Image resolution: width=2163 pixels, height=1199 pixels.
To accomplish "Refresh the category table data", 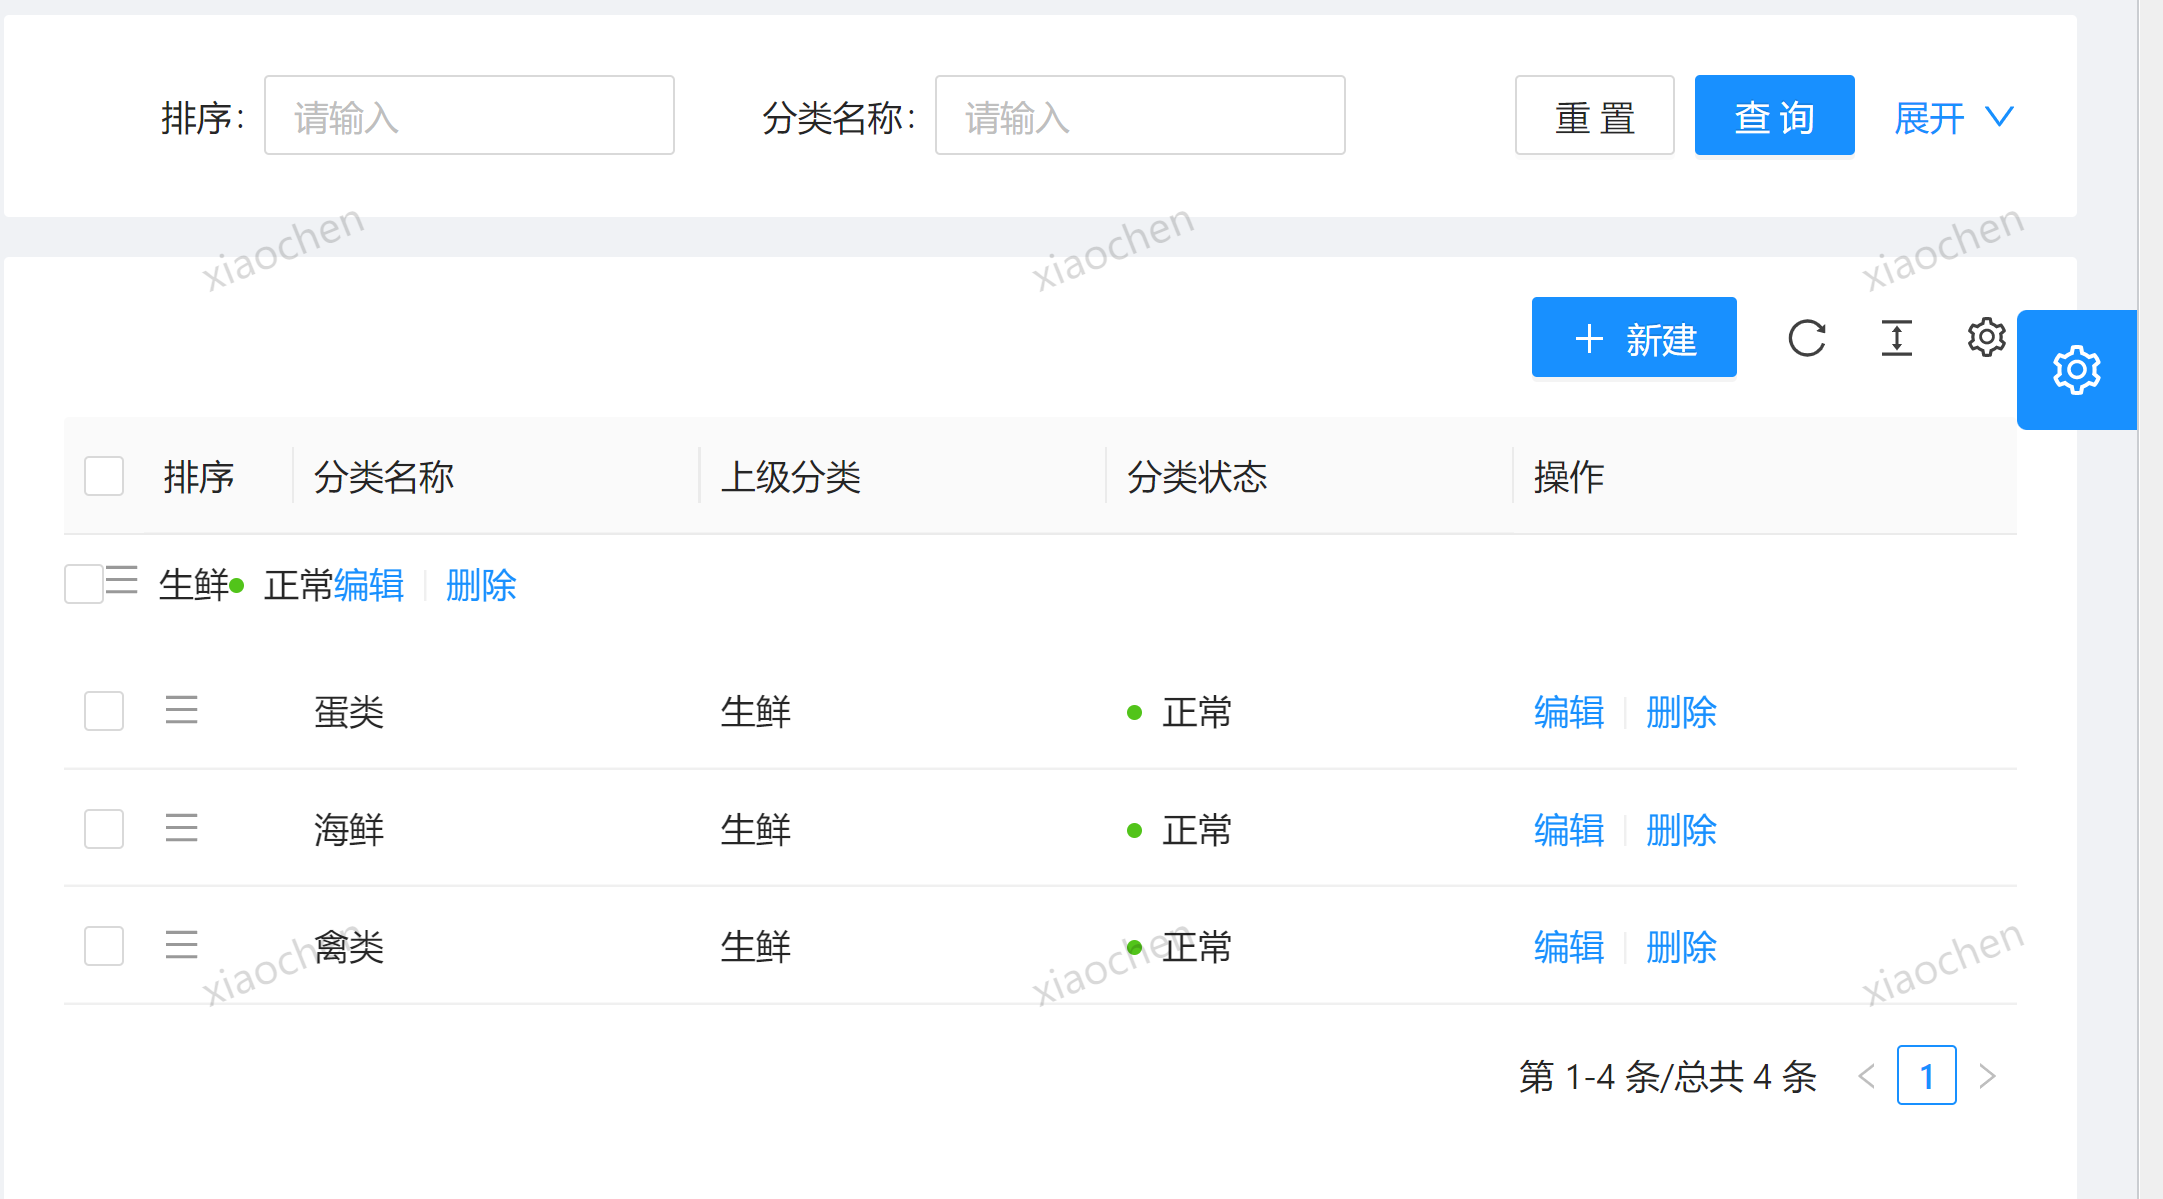I will click(1806, 338).
